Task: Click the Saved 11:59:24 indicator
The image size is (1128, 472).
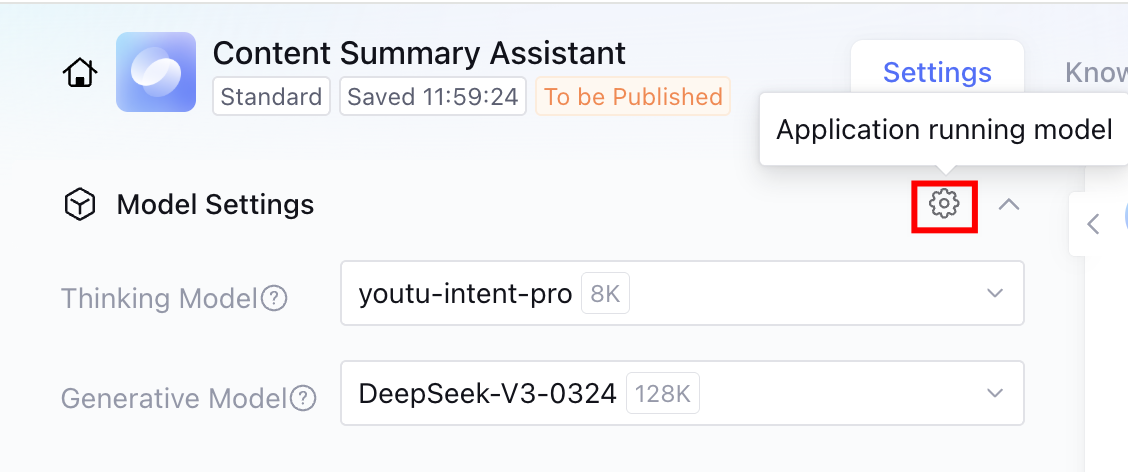Action: click(433, 97)
